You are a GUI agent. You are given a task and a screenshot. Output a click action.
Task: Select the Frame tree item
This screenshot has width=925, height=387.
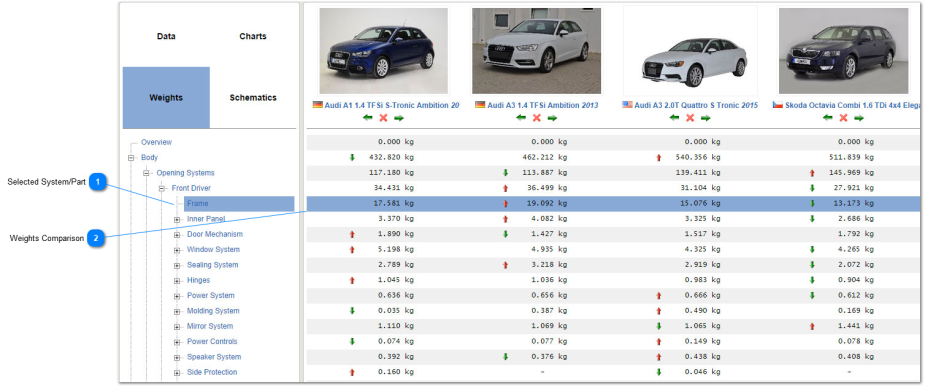coord(240,204)
